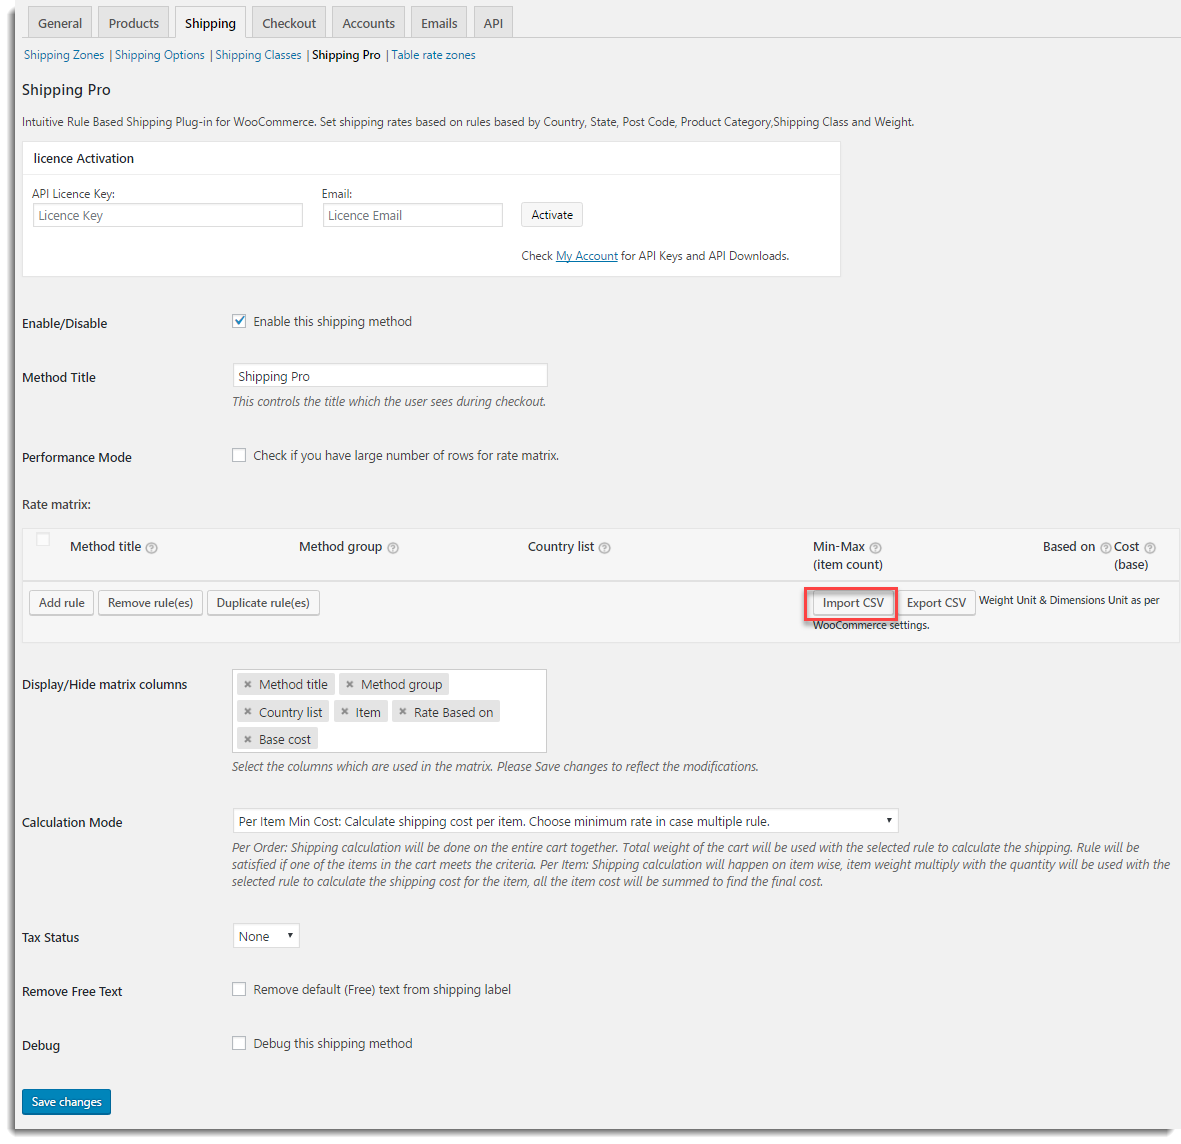Click the Activate licence button
This screenshot has width=1181, height=1144.
coord(552,215)
